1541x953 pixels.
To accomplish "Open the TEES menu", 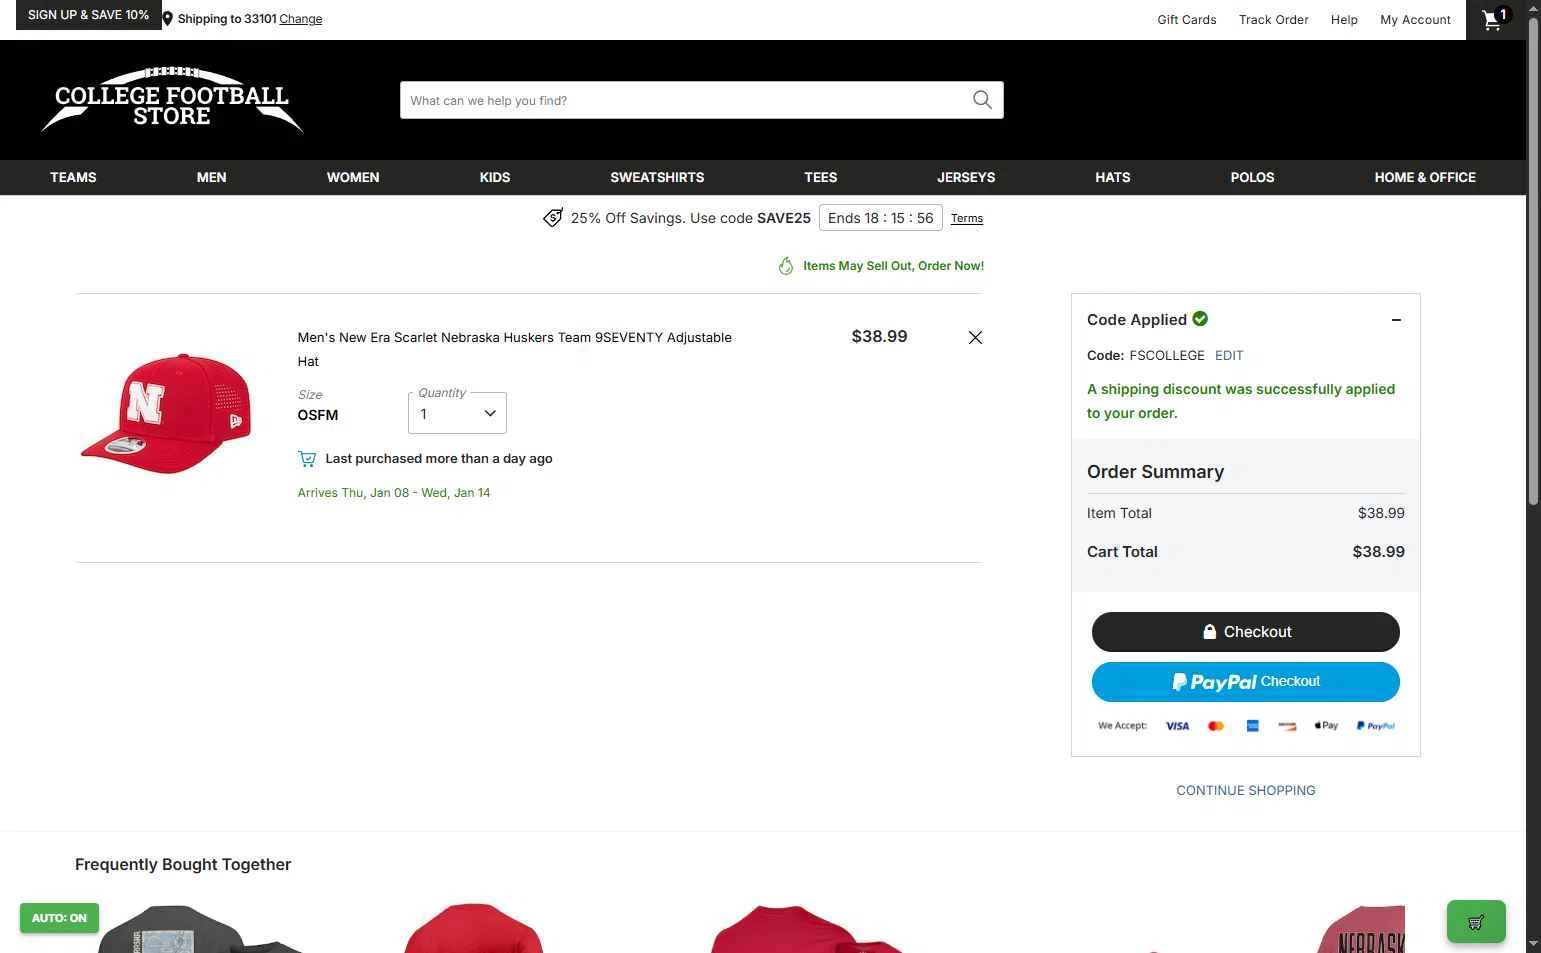I will click(821, 177).
